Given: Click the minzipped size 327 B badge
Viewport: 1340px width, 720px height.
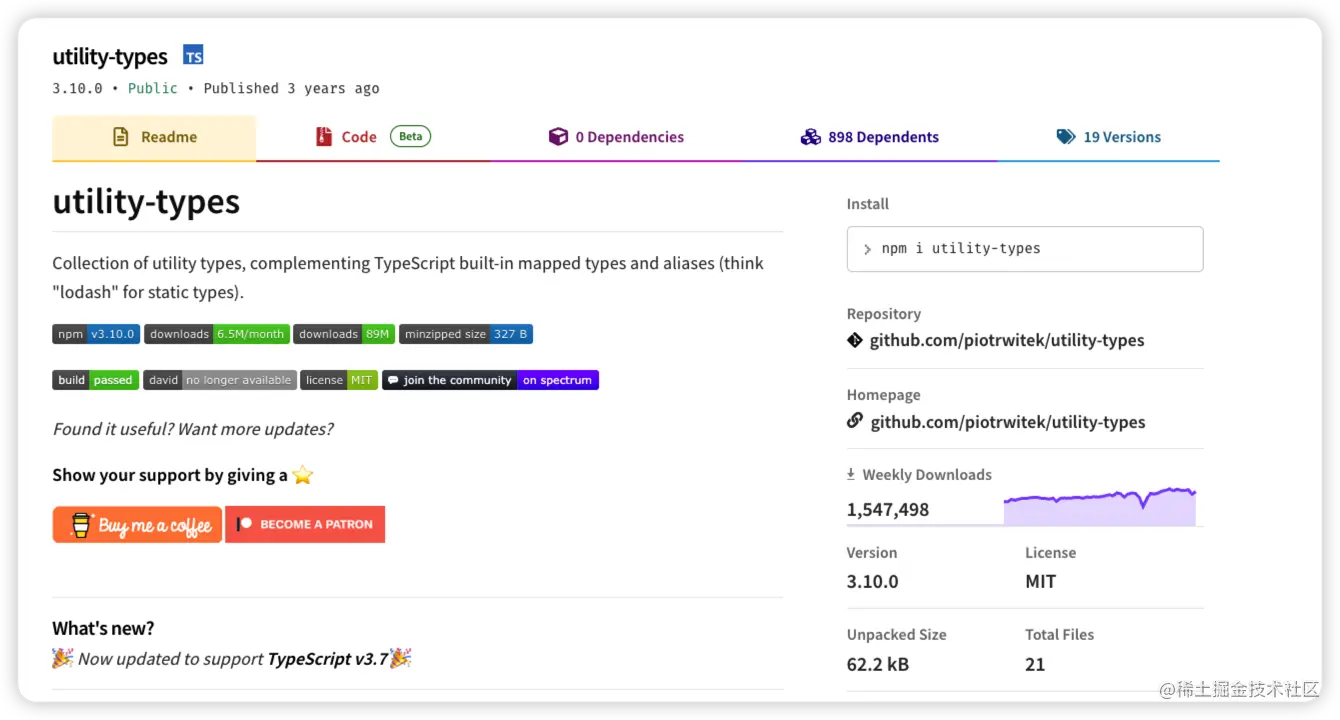Looking at the screenshot, I should click(x=466, y=334).
